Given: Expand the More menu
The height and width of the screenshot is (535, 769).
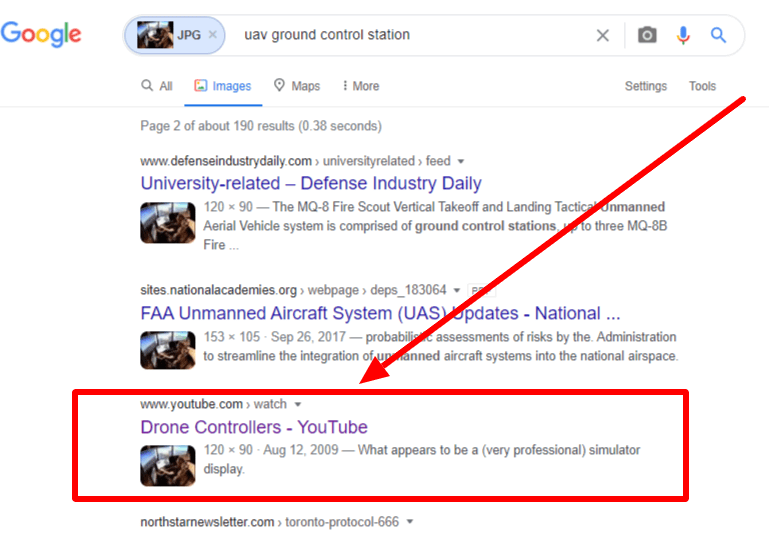Looking at the screenshot, I should 360,86.
